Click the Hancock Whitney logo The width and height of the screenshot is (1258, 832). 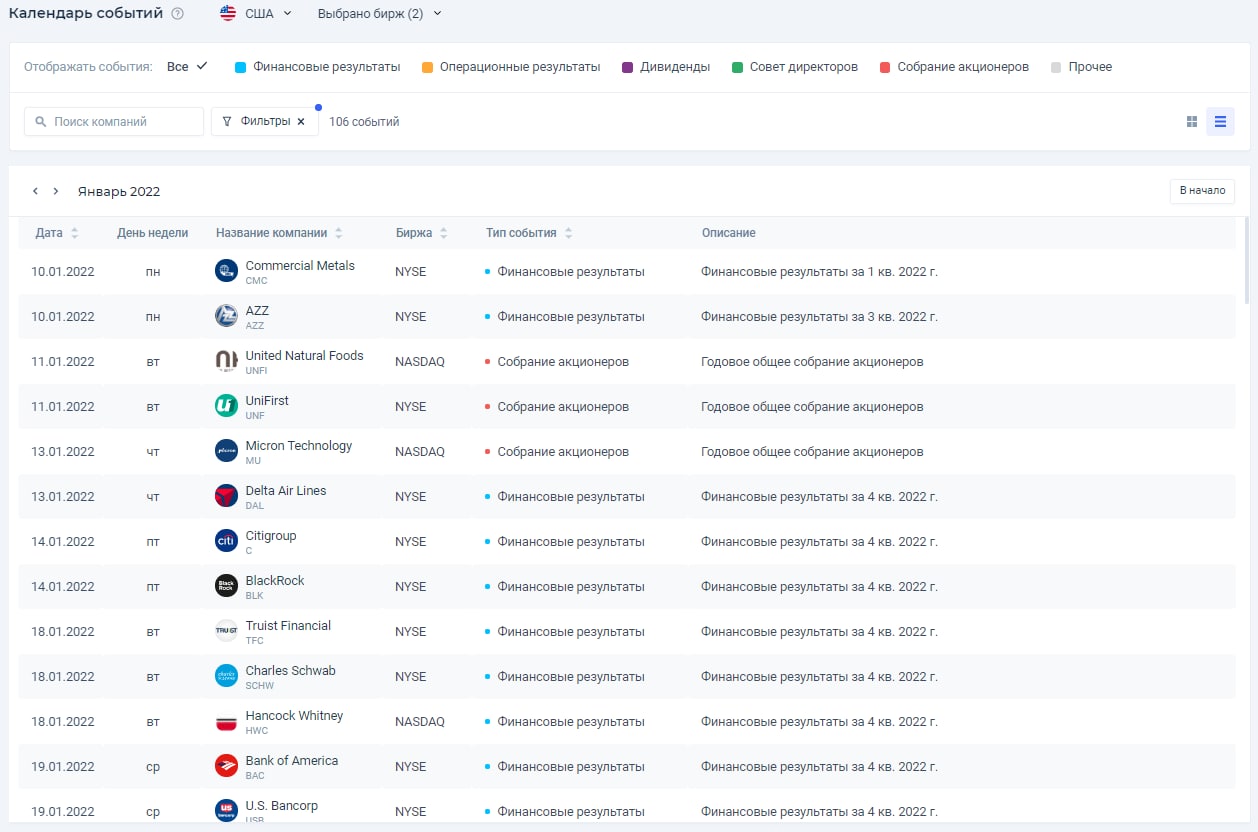pyautogui.click(x=227, y=721)
